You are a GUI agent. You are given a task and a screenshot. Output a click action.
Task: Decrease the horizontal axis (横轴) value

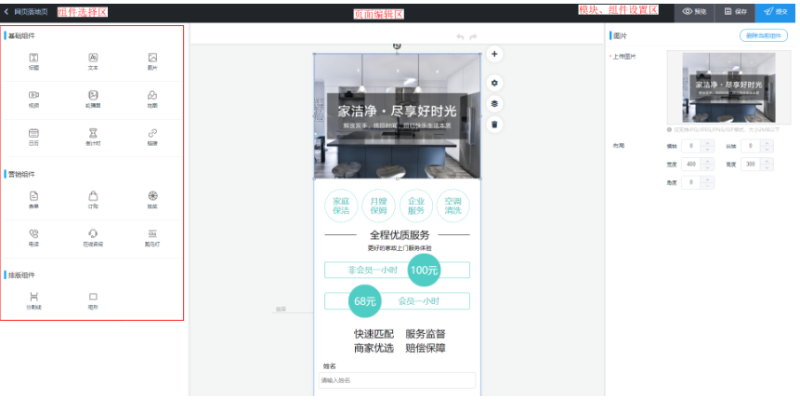707,149
